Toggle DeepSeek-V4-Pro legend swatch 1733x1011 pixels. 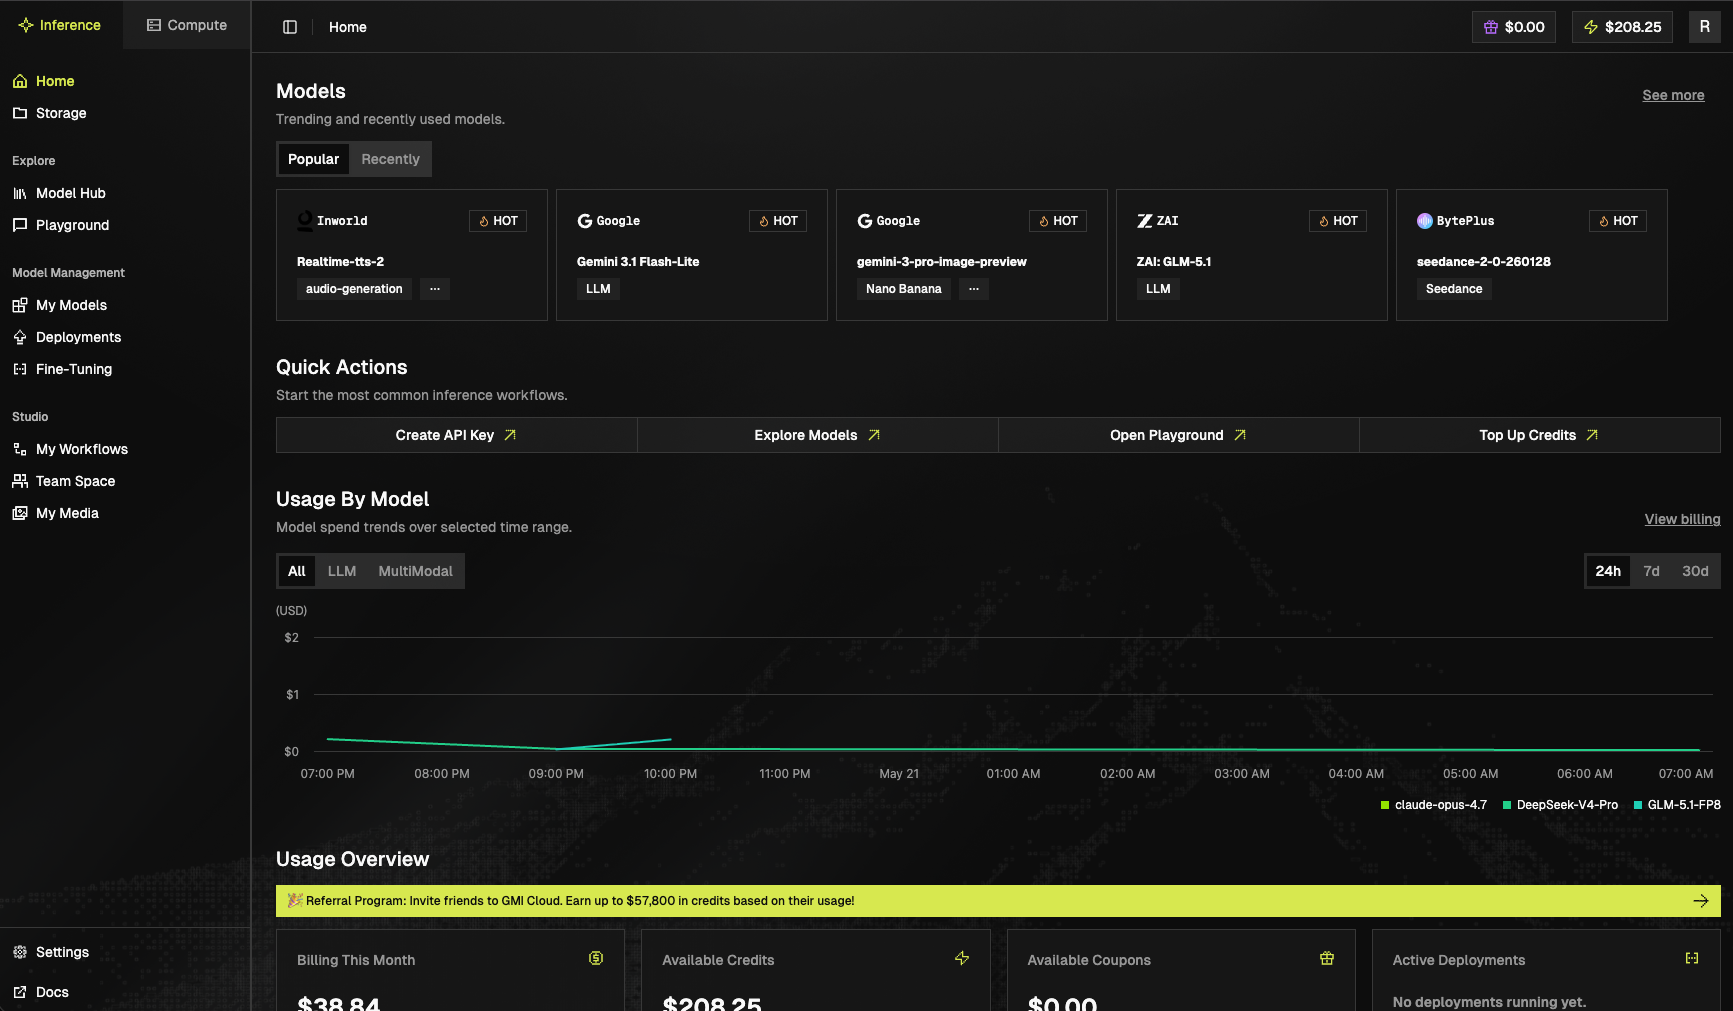click(1507, 805)
